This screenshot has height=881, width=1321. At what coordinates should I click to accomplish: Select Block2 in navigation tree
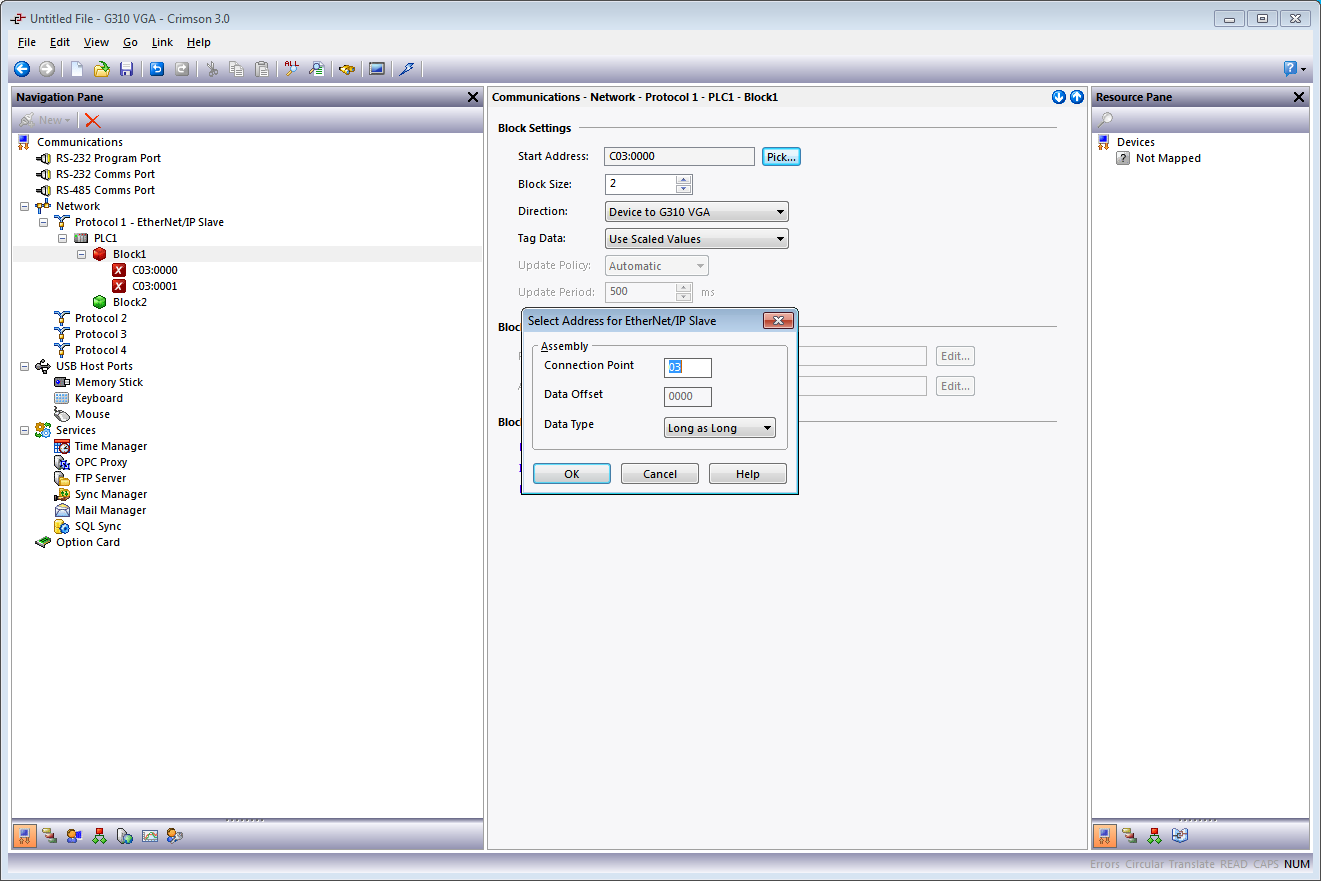[x=130, y=302]
